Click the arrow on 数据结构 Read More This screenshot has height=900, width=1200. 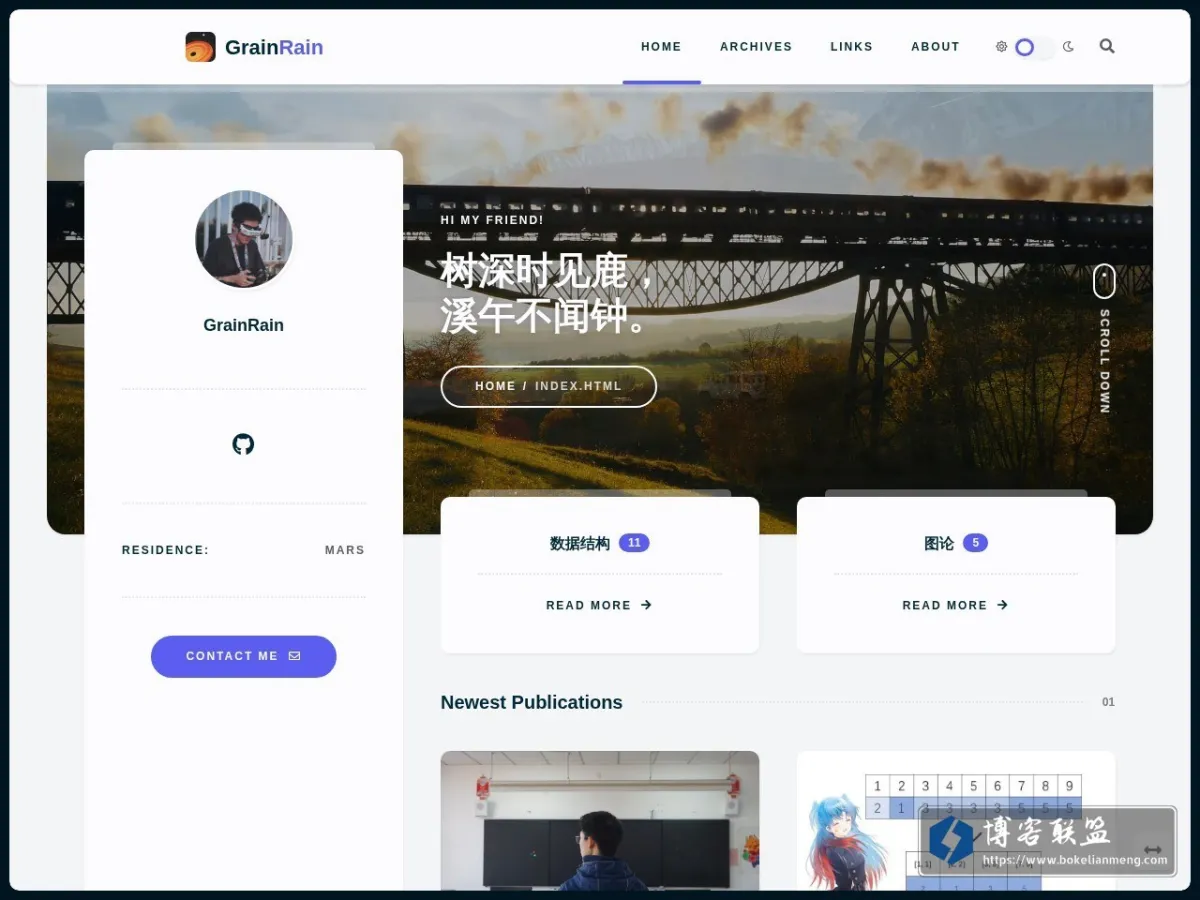click(x=646, y=605)
